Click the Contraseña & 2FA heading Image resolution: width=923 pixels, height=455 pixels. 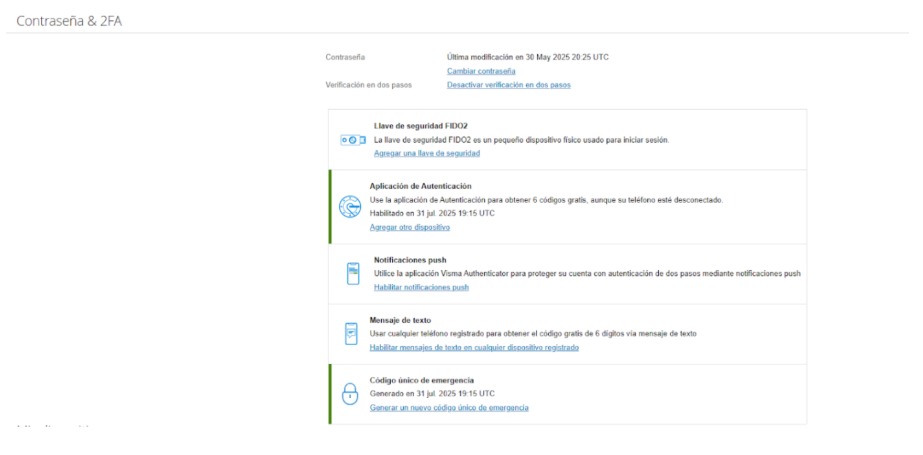tap(69, 21)
